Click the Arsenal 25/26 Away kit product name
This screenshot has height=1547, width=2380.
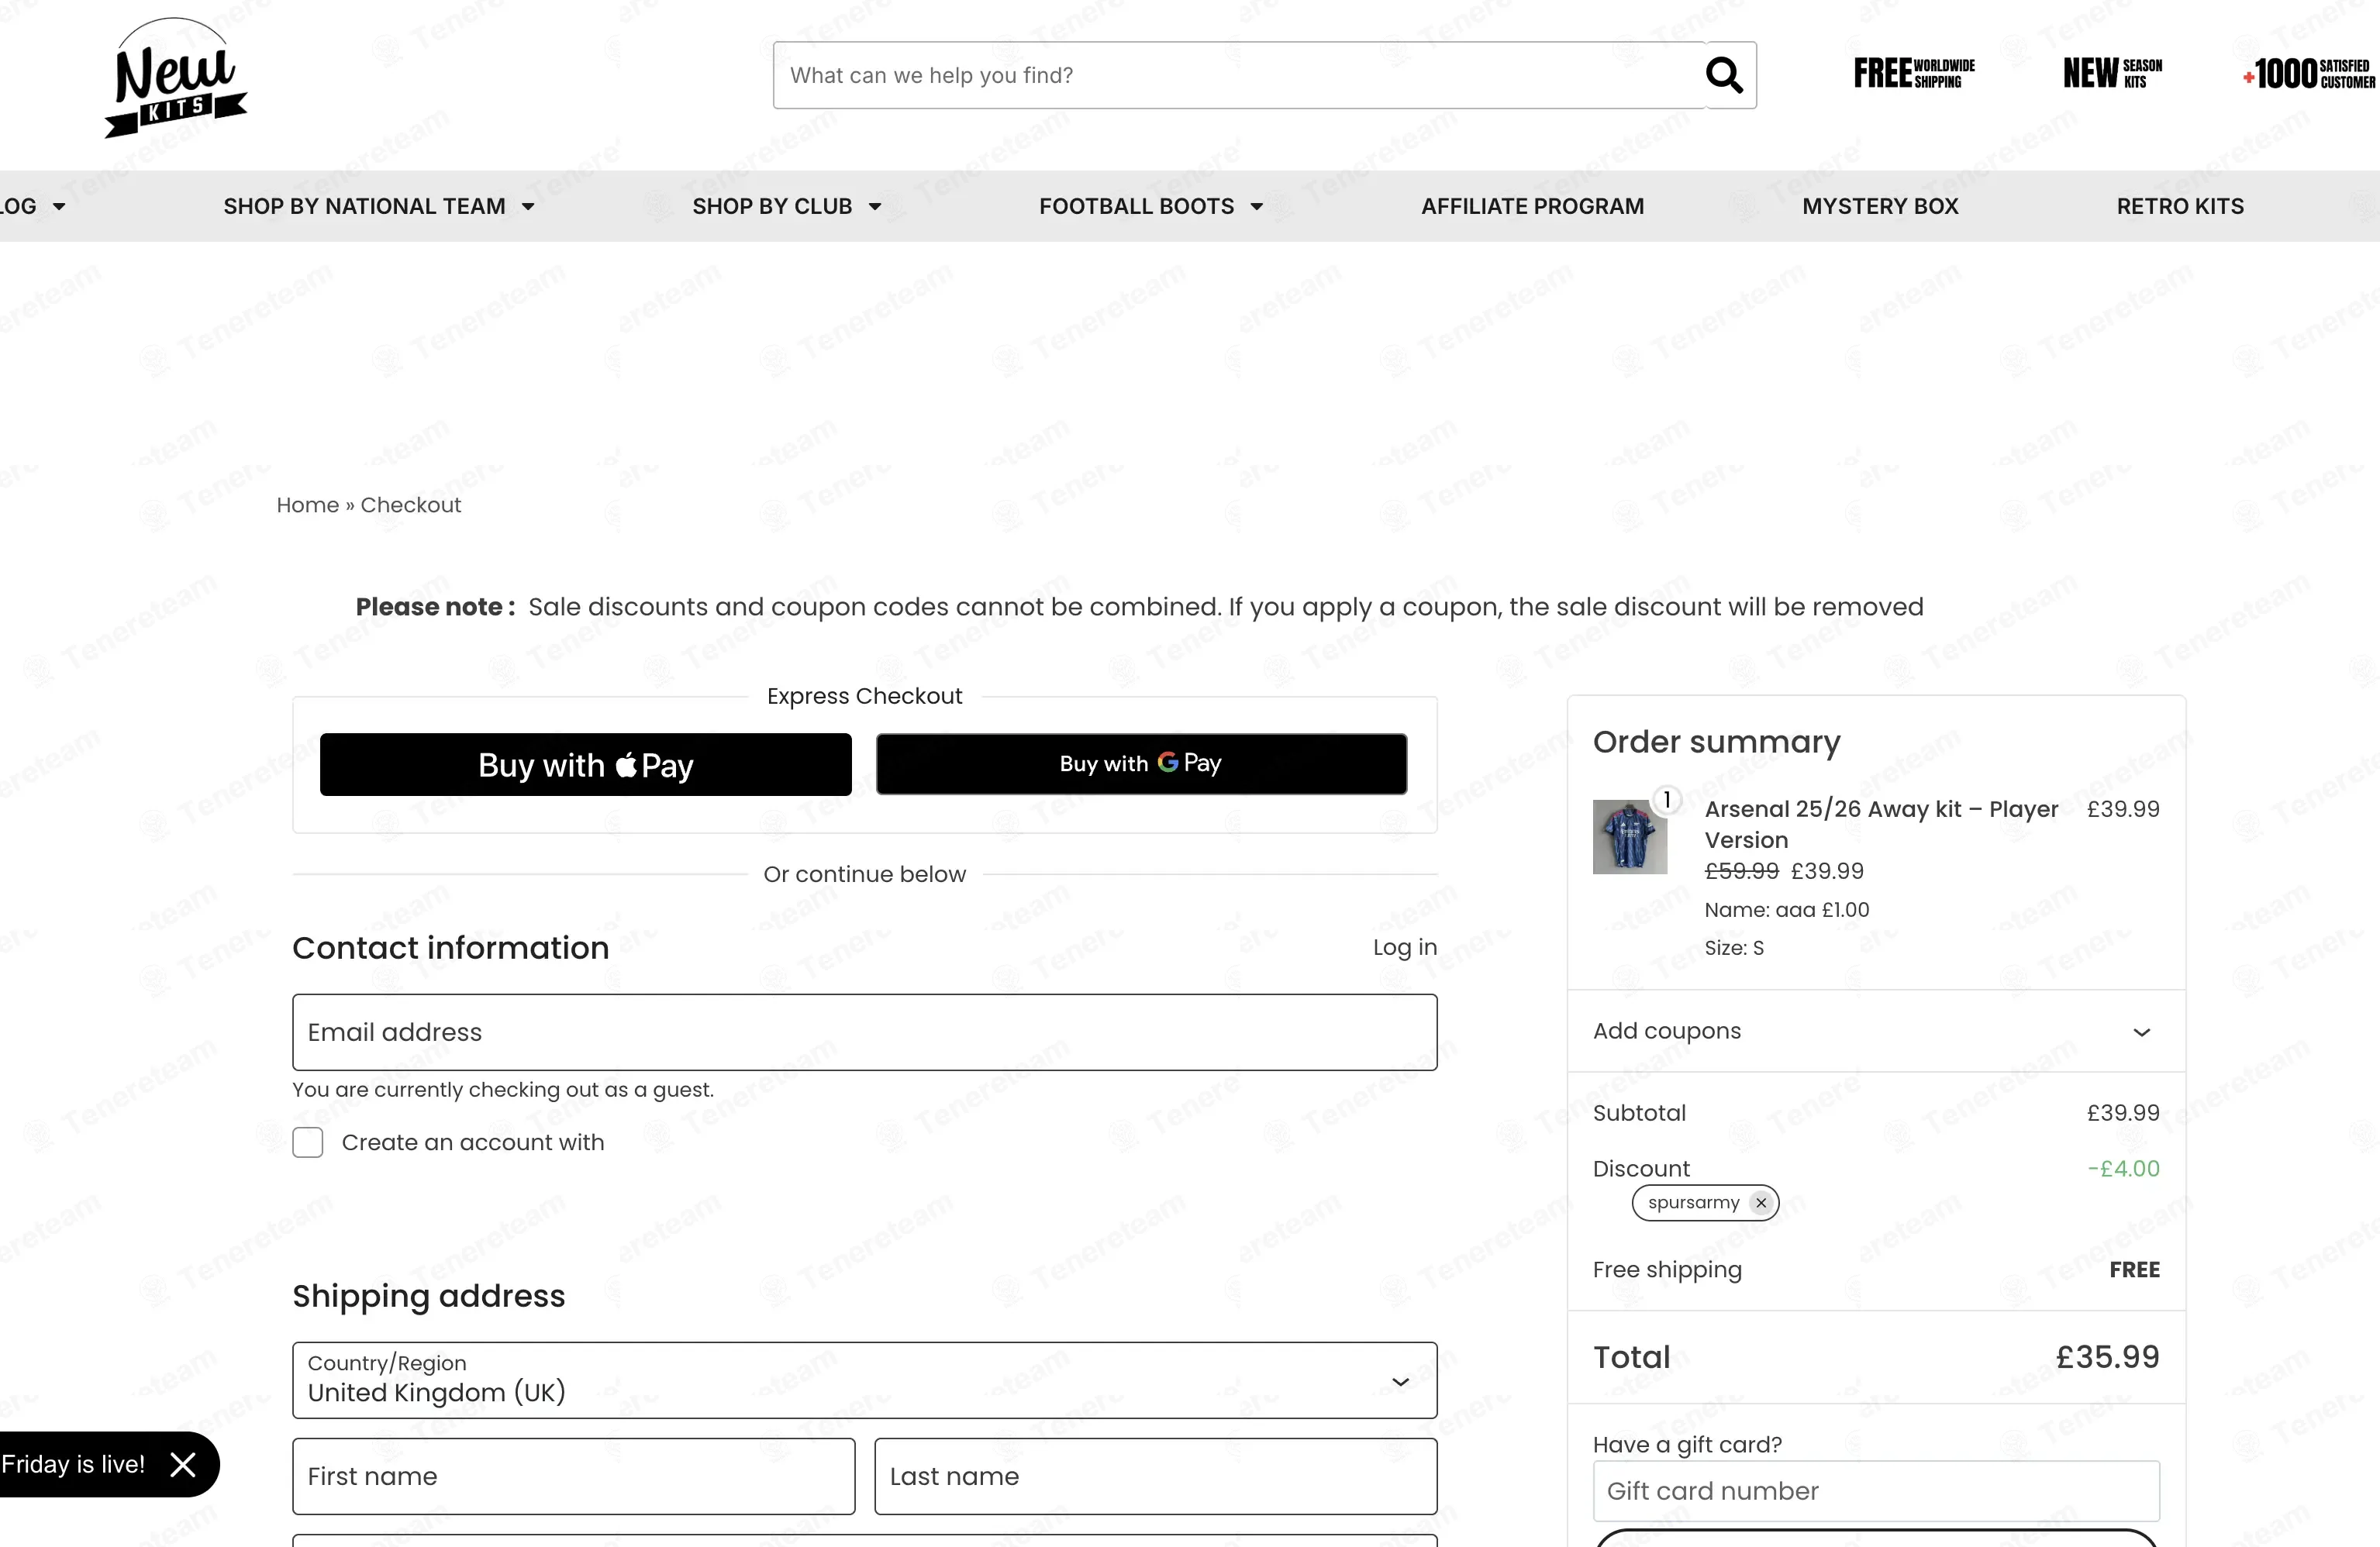pos(1881,824)
